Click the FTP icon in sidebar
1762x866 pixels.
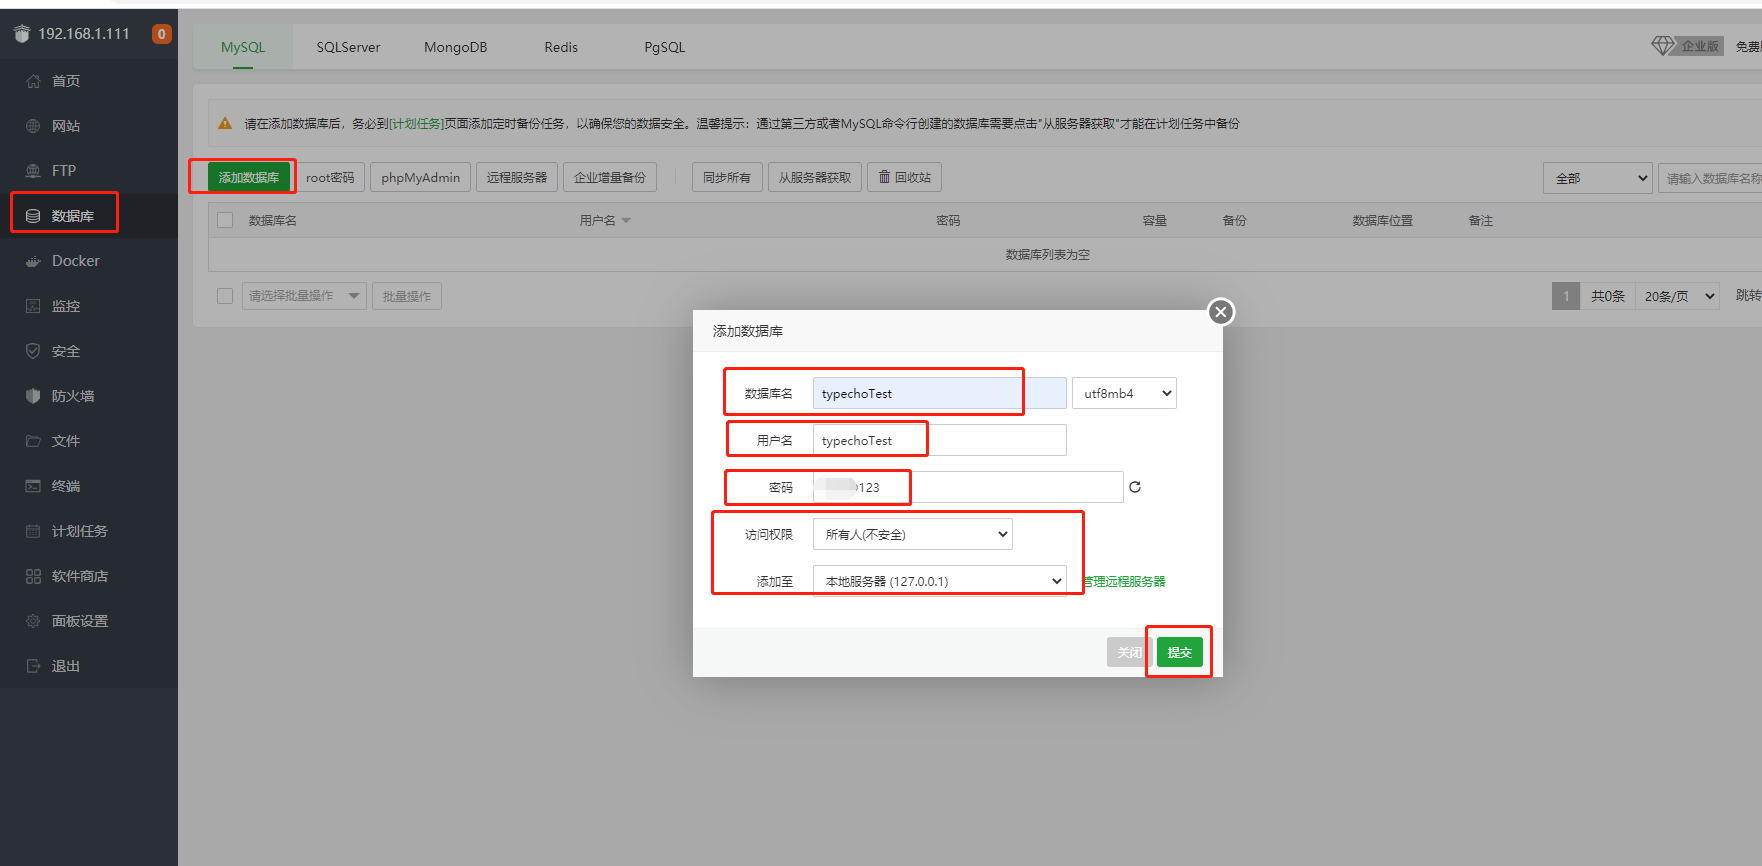pyautogui.click(x=33, y=171)
